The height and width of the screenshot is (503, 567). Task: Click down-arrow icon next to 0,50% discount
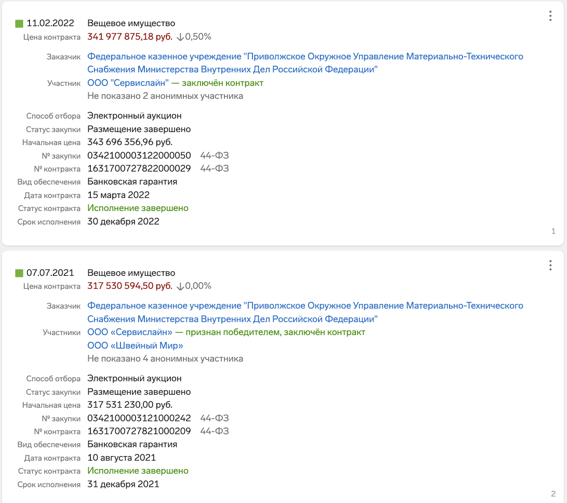point(180,37)
